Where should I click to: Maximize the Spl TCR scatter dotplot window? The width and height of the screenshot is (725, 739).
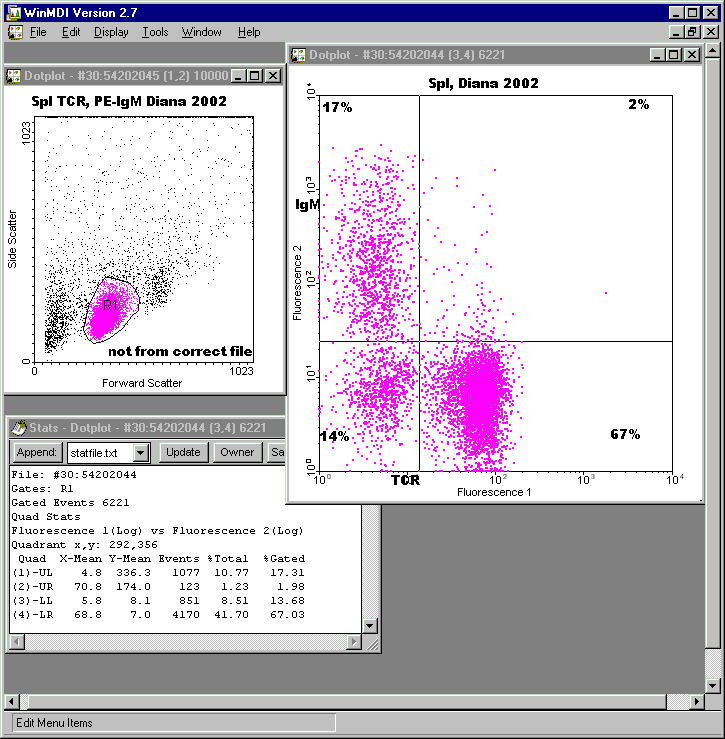(255, 75)
